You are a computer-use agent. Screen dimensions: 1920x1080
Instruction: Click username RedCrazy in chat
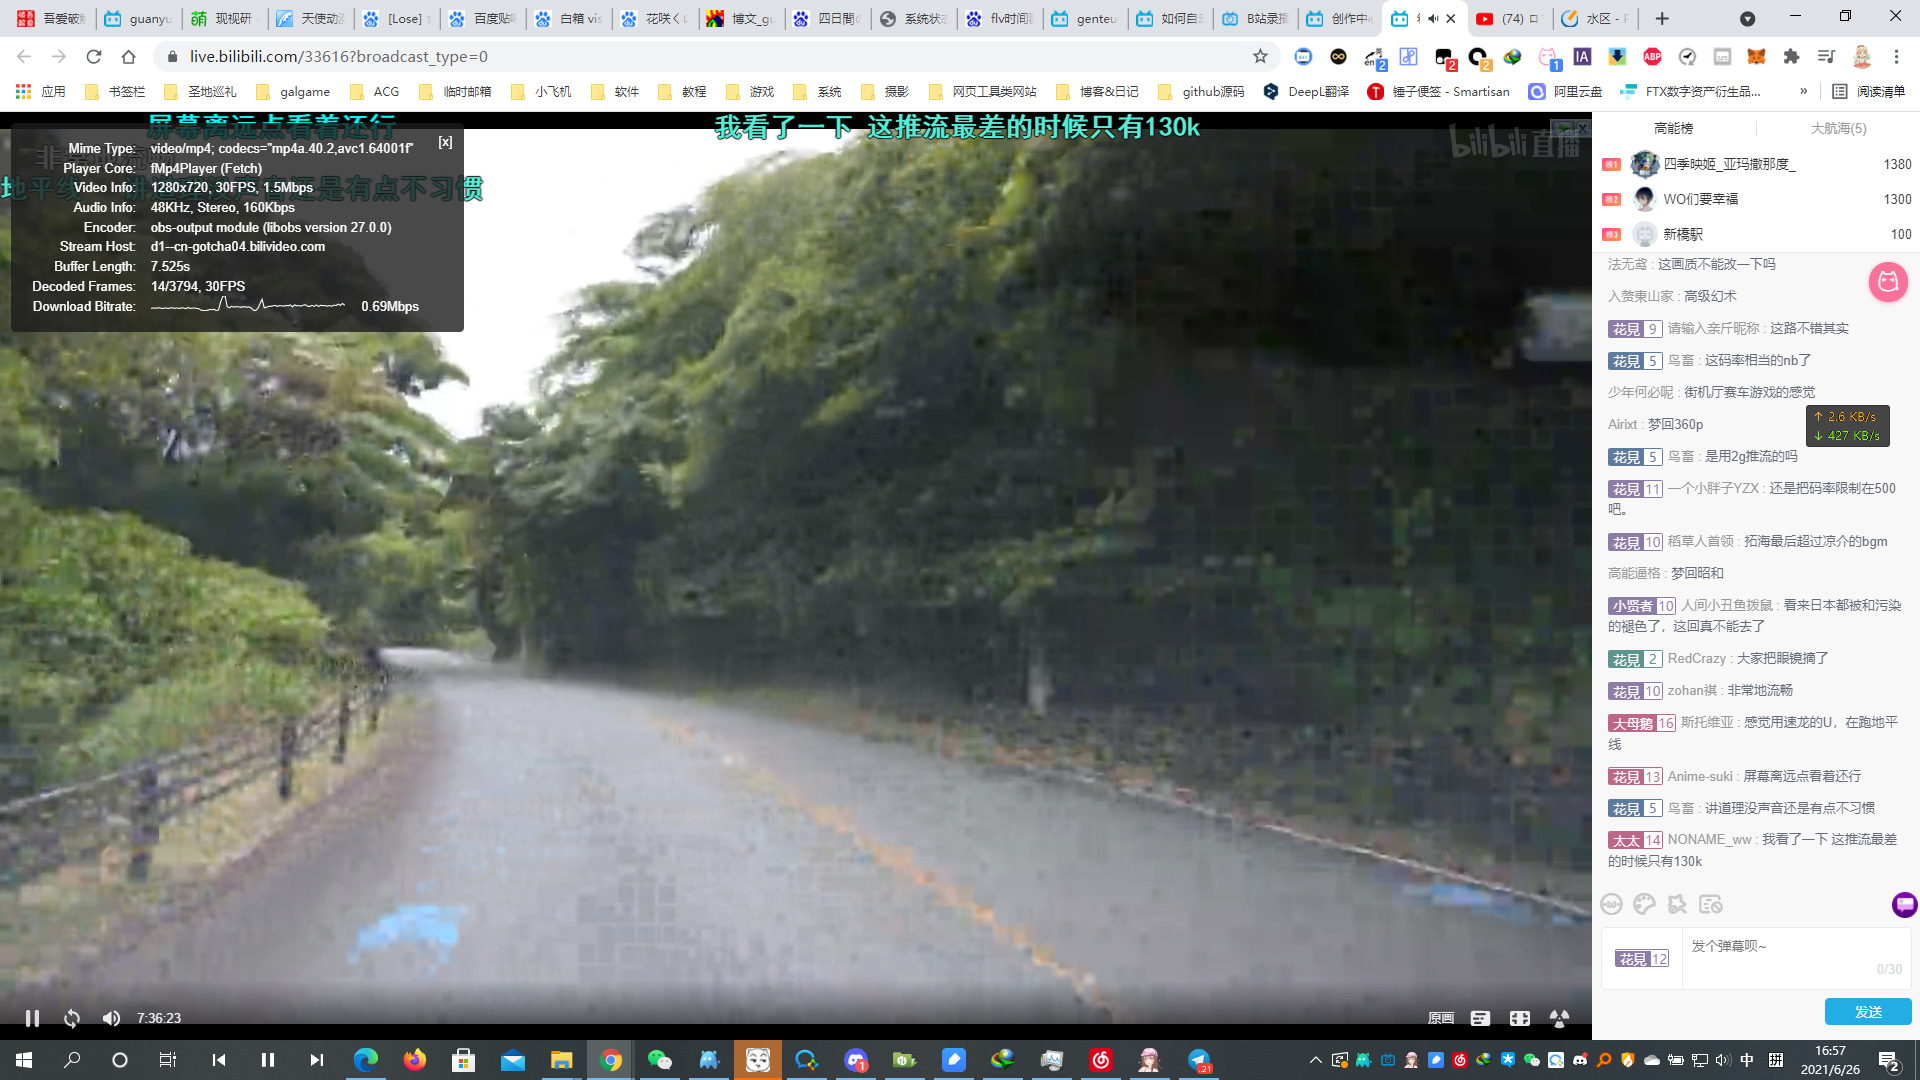point(1696,658)
